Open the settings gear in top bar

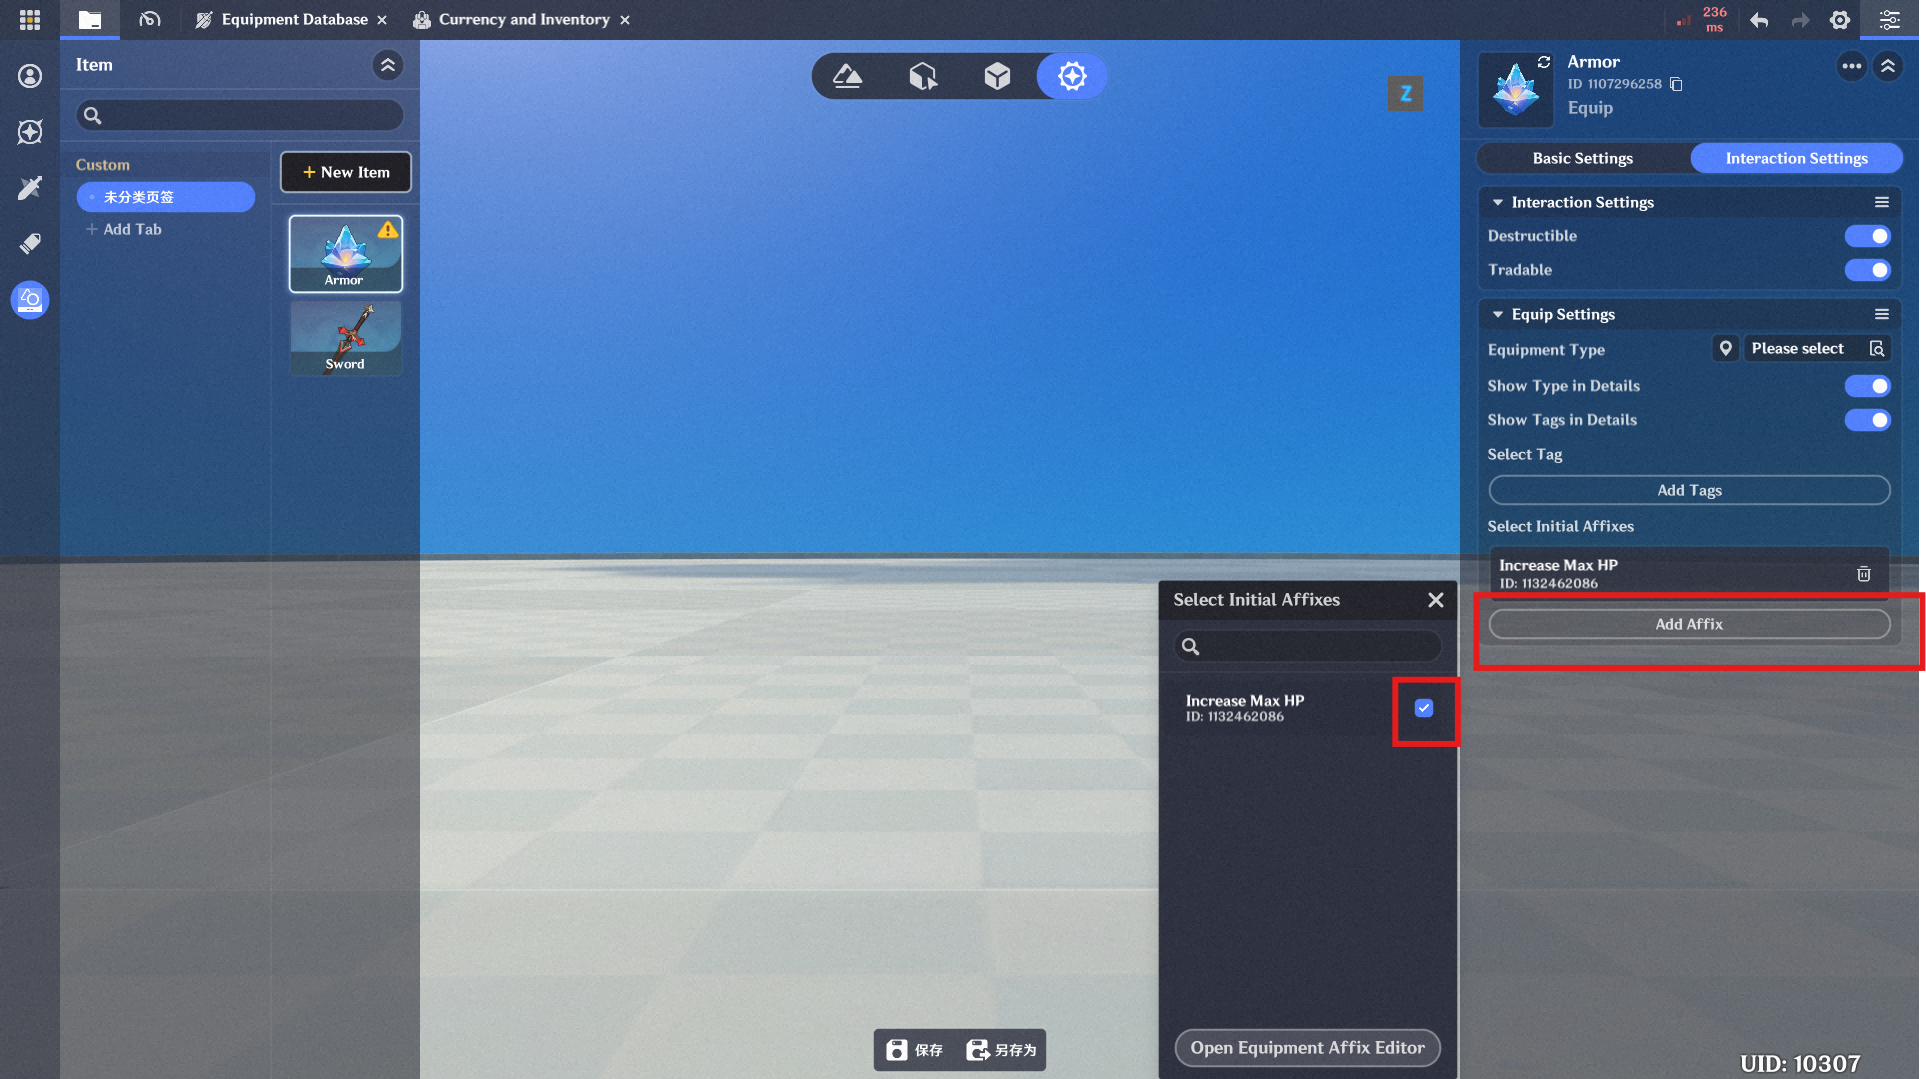(1840, 20)
